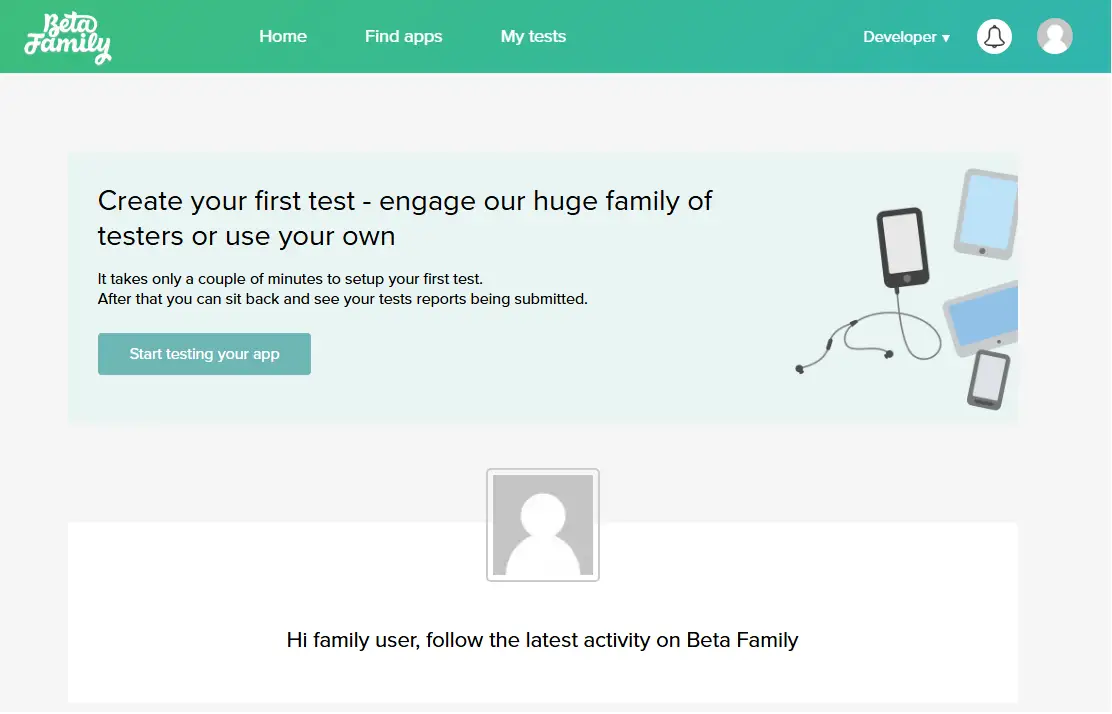
Task: Click the 'It takes only a couple of minutes' text
Action: click(290, 279)
